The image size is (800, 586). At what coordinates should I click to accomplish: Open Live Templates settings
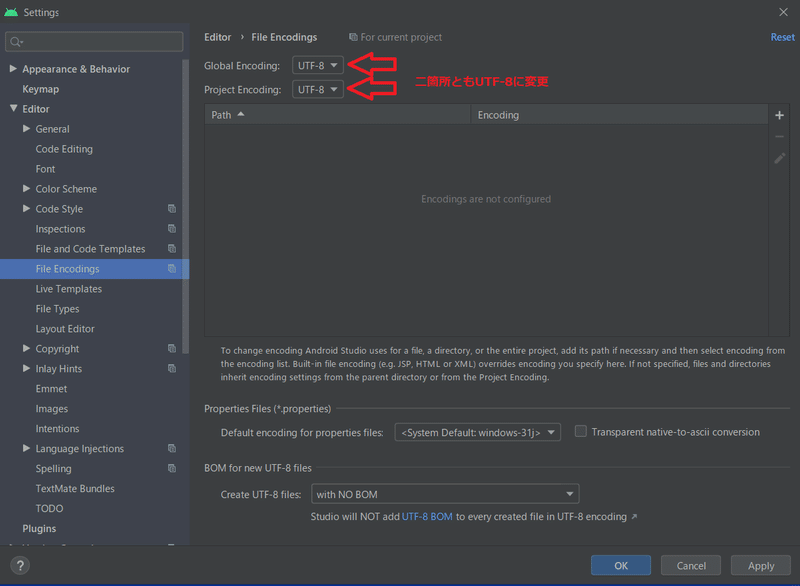click(69, 289)
